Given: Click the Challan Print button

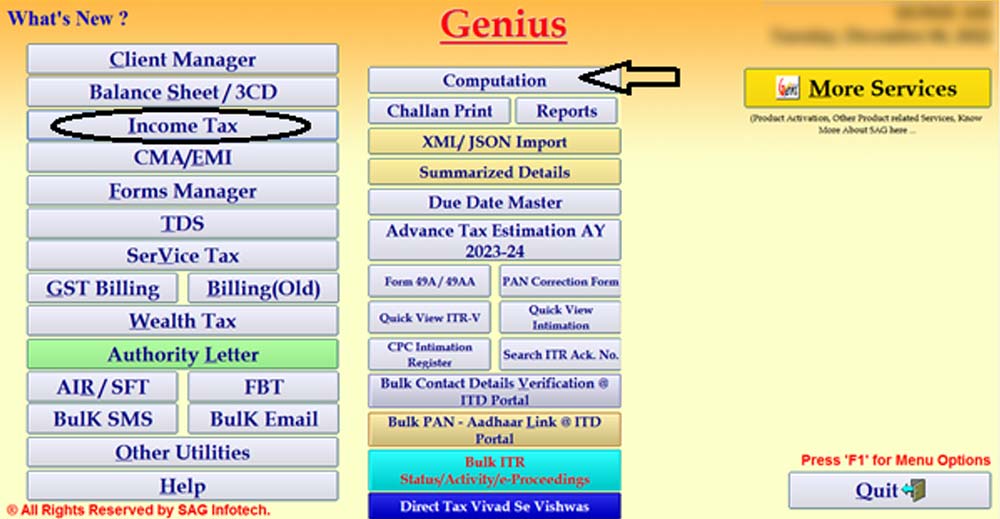Looking at the screenshot, I should [439, 111].
